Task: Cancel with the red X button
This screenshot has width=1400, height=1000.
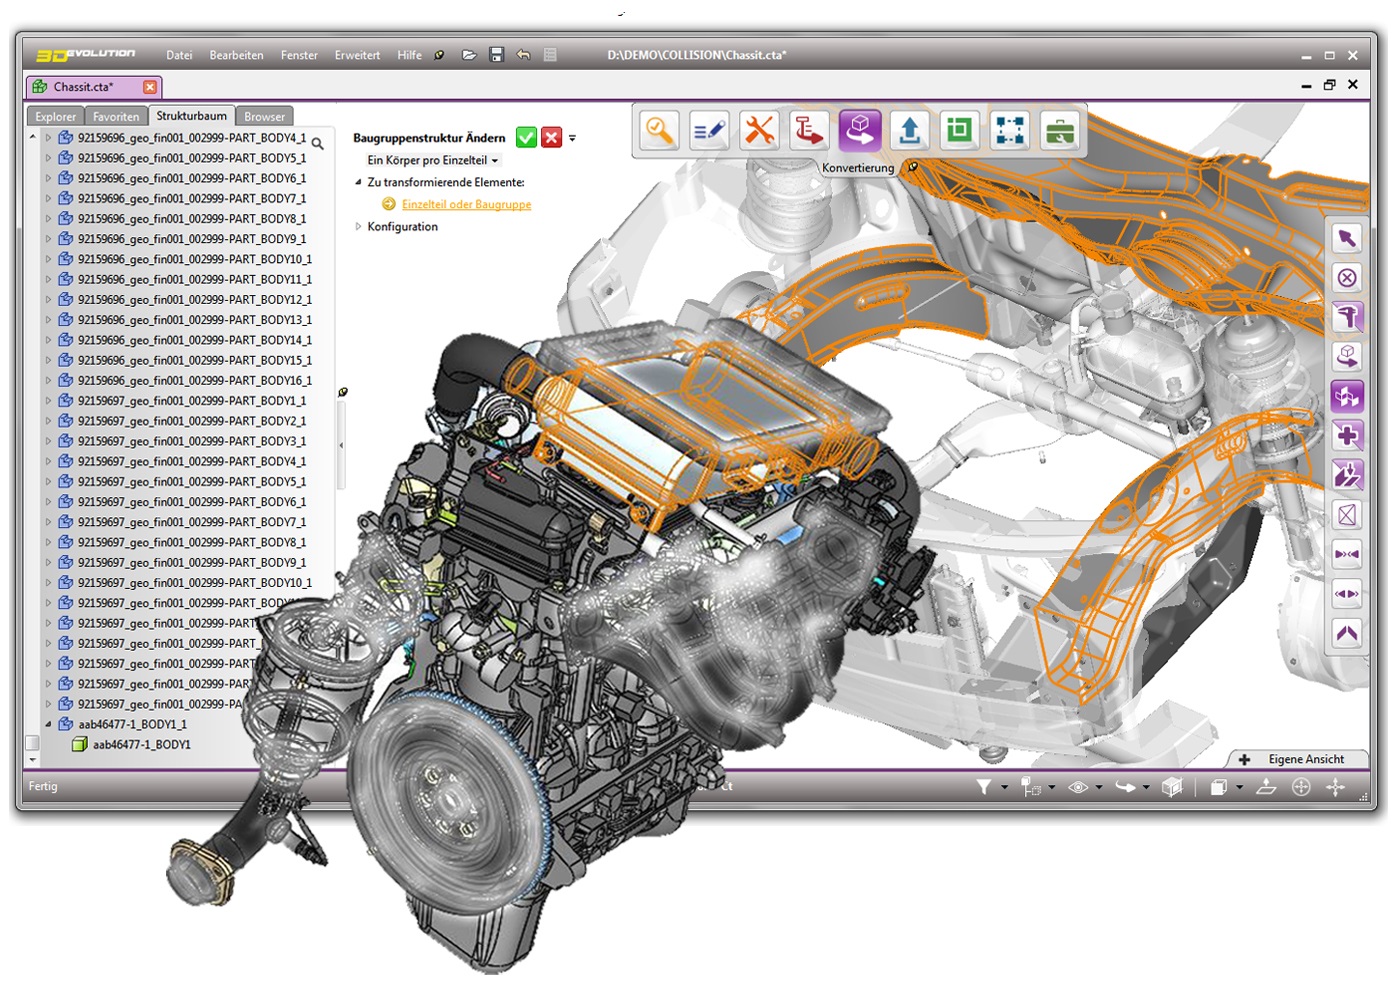Action: point(551,138)
